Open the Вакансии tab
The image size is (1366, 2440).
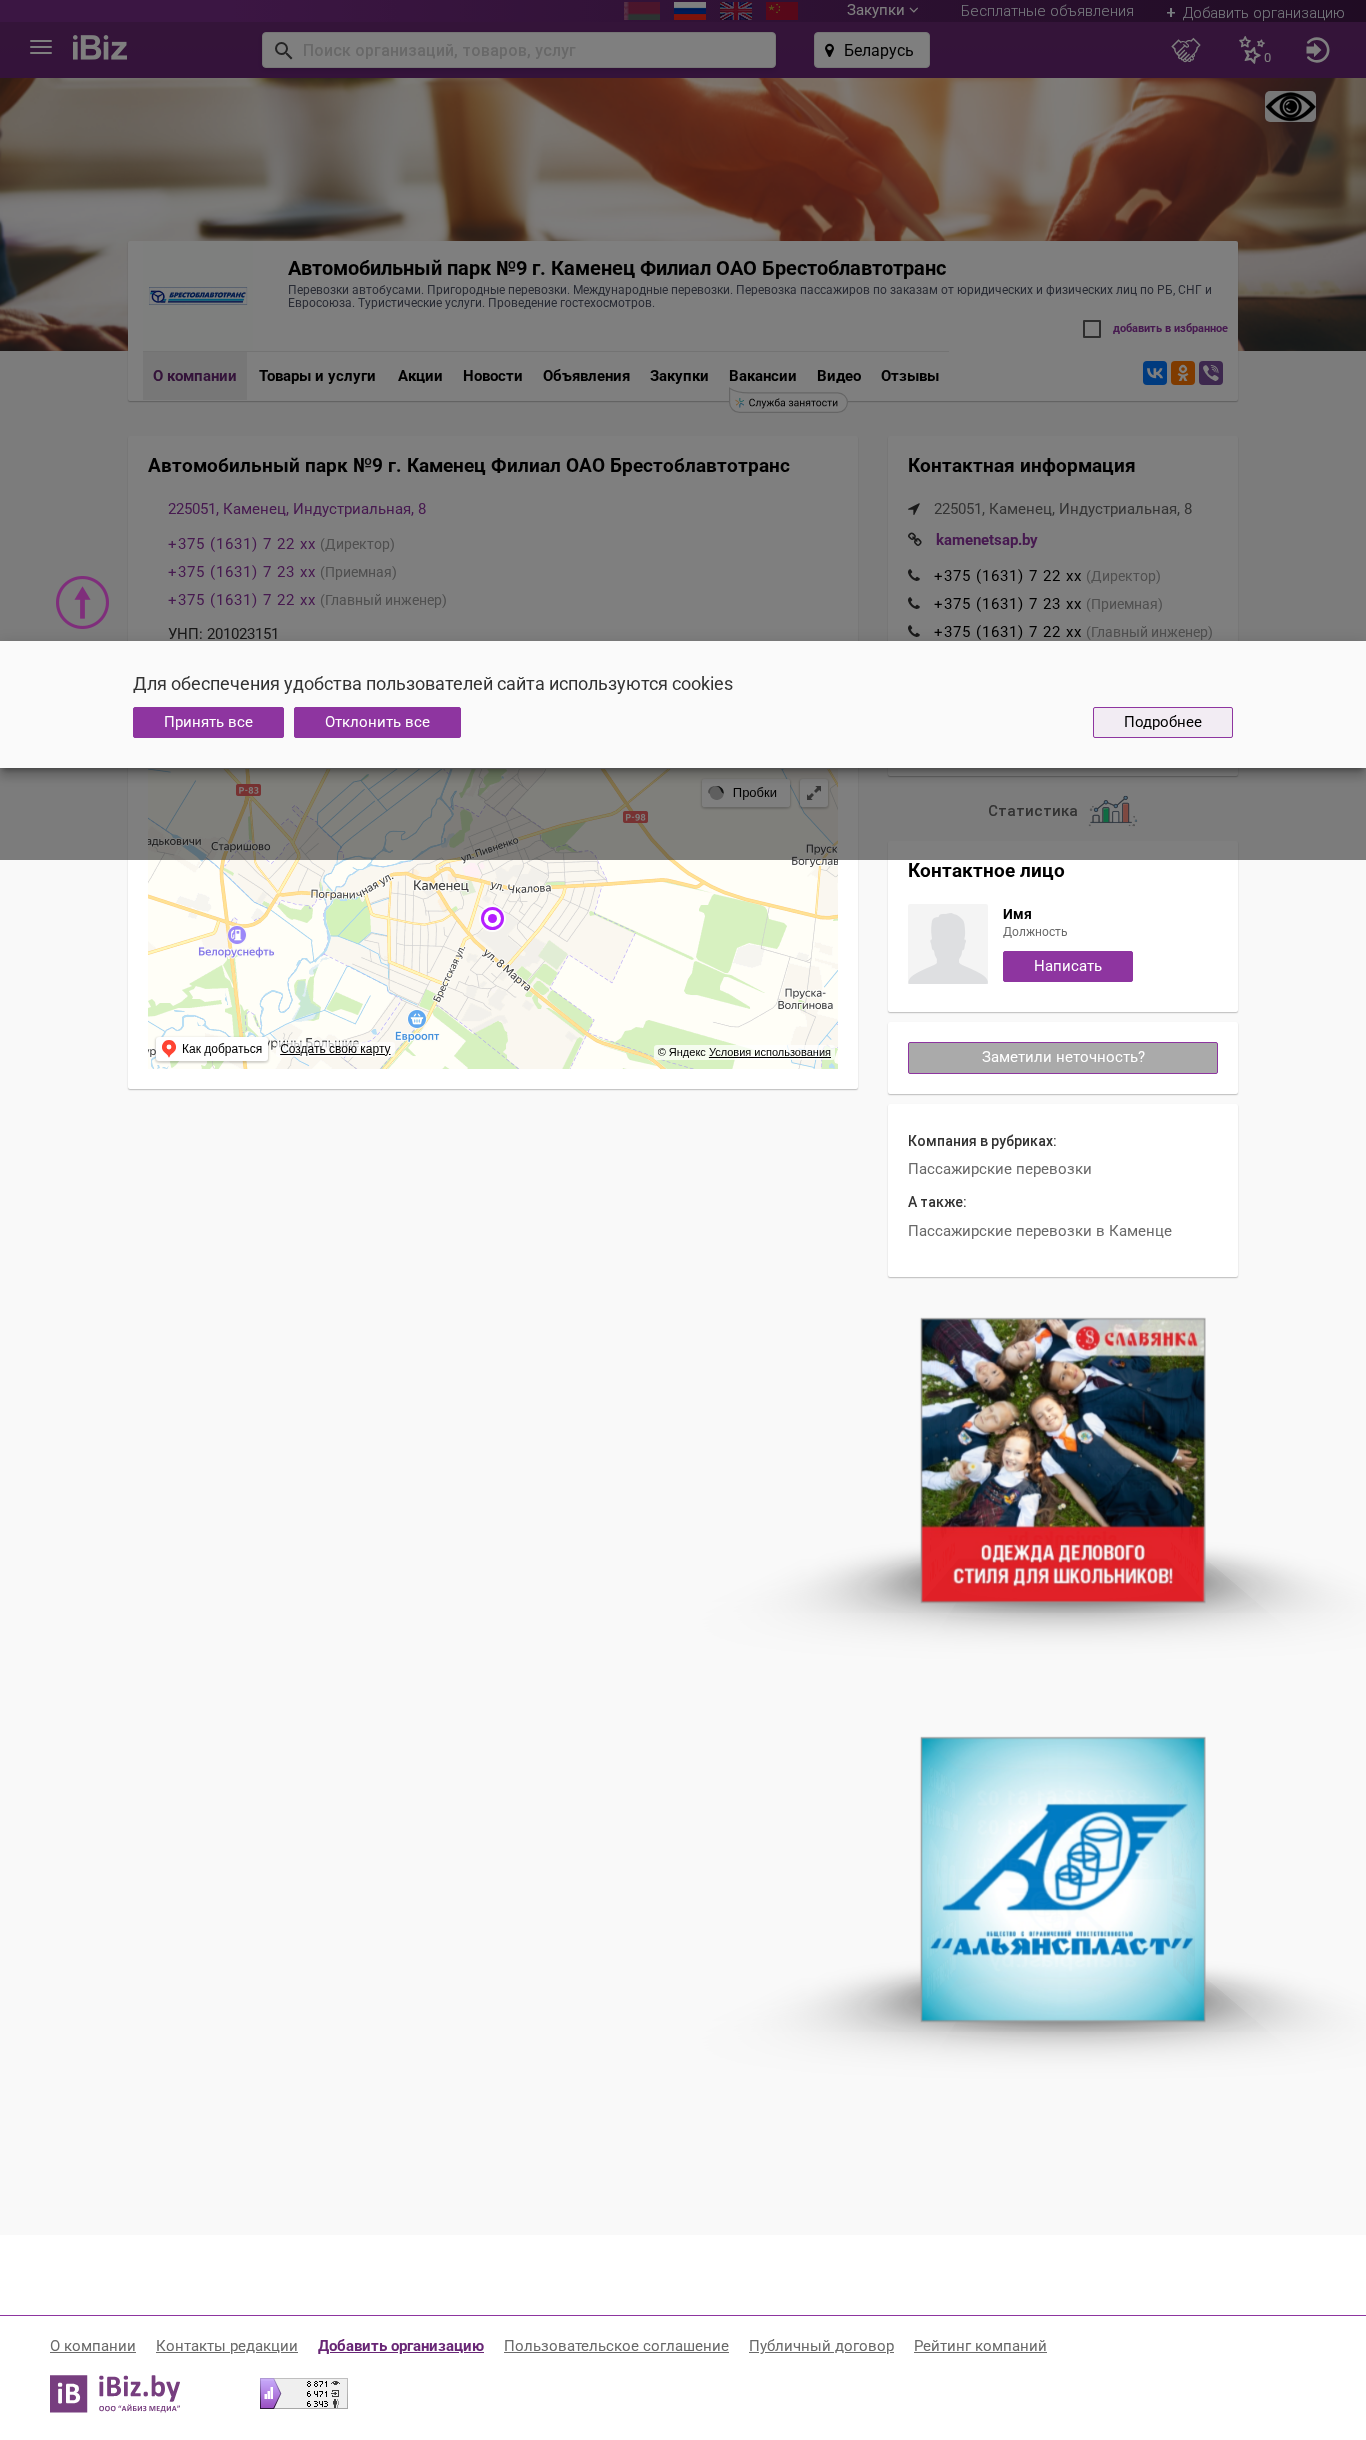tap(763, 376)
